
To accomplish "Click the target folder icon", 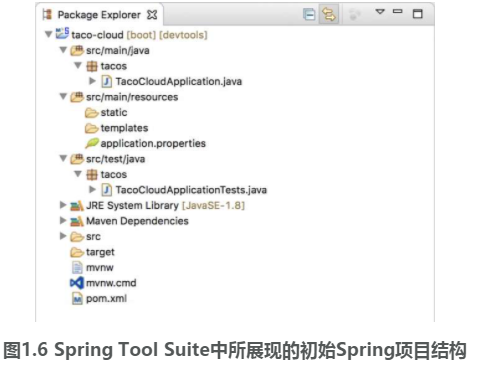I will pyautogui.click(x=77, y=252).
